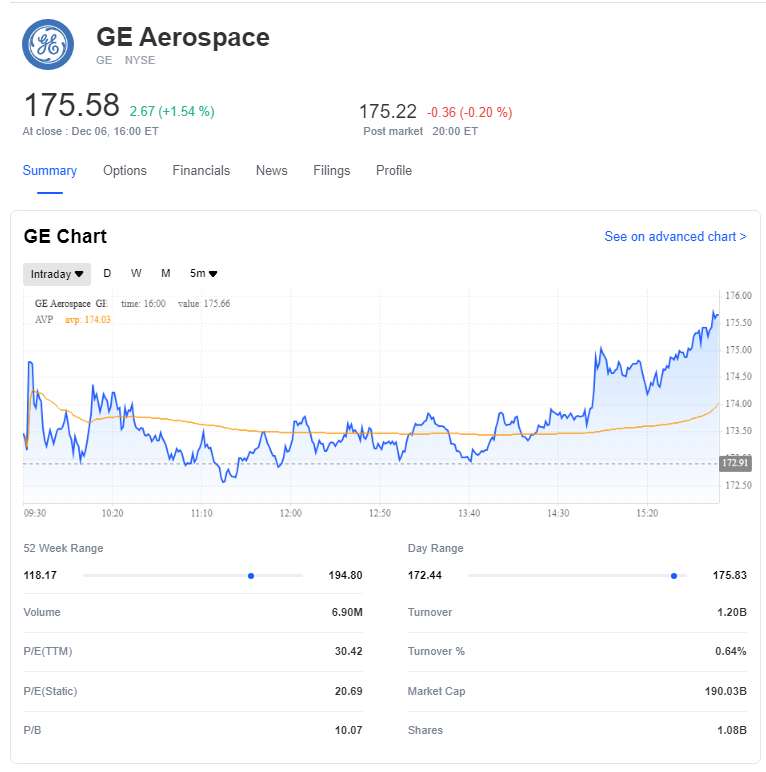Switch chart to monthly (M) view
Screen dimensions: 766x772
coord(166,274)
